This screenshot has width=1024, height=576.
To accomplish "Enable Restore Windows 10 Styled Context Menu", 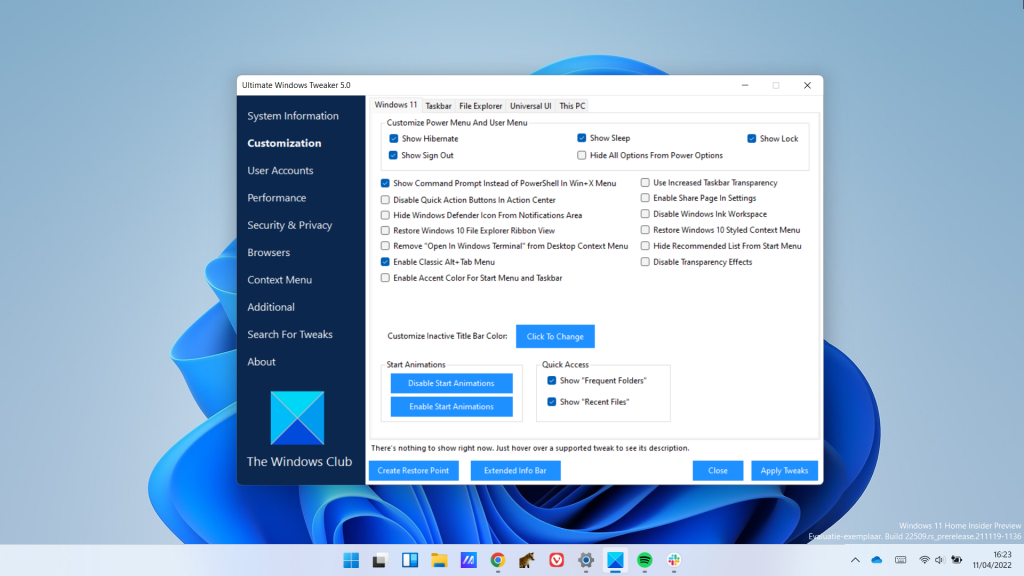I will [x=645, y=230].
